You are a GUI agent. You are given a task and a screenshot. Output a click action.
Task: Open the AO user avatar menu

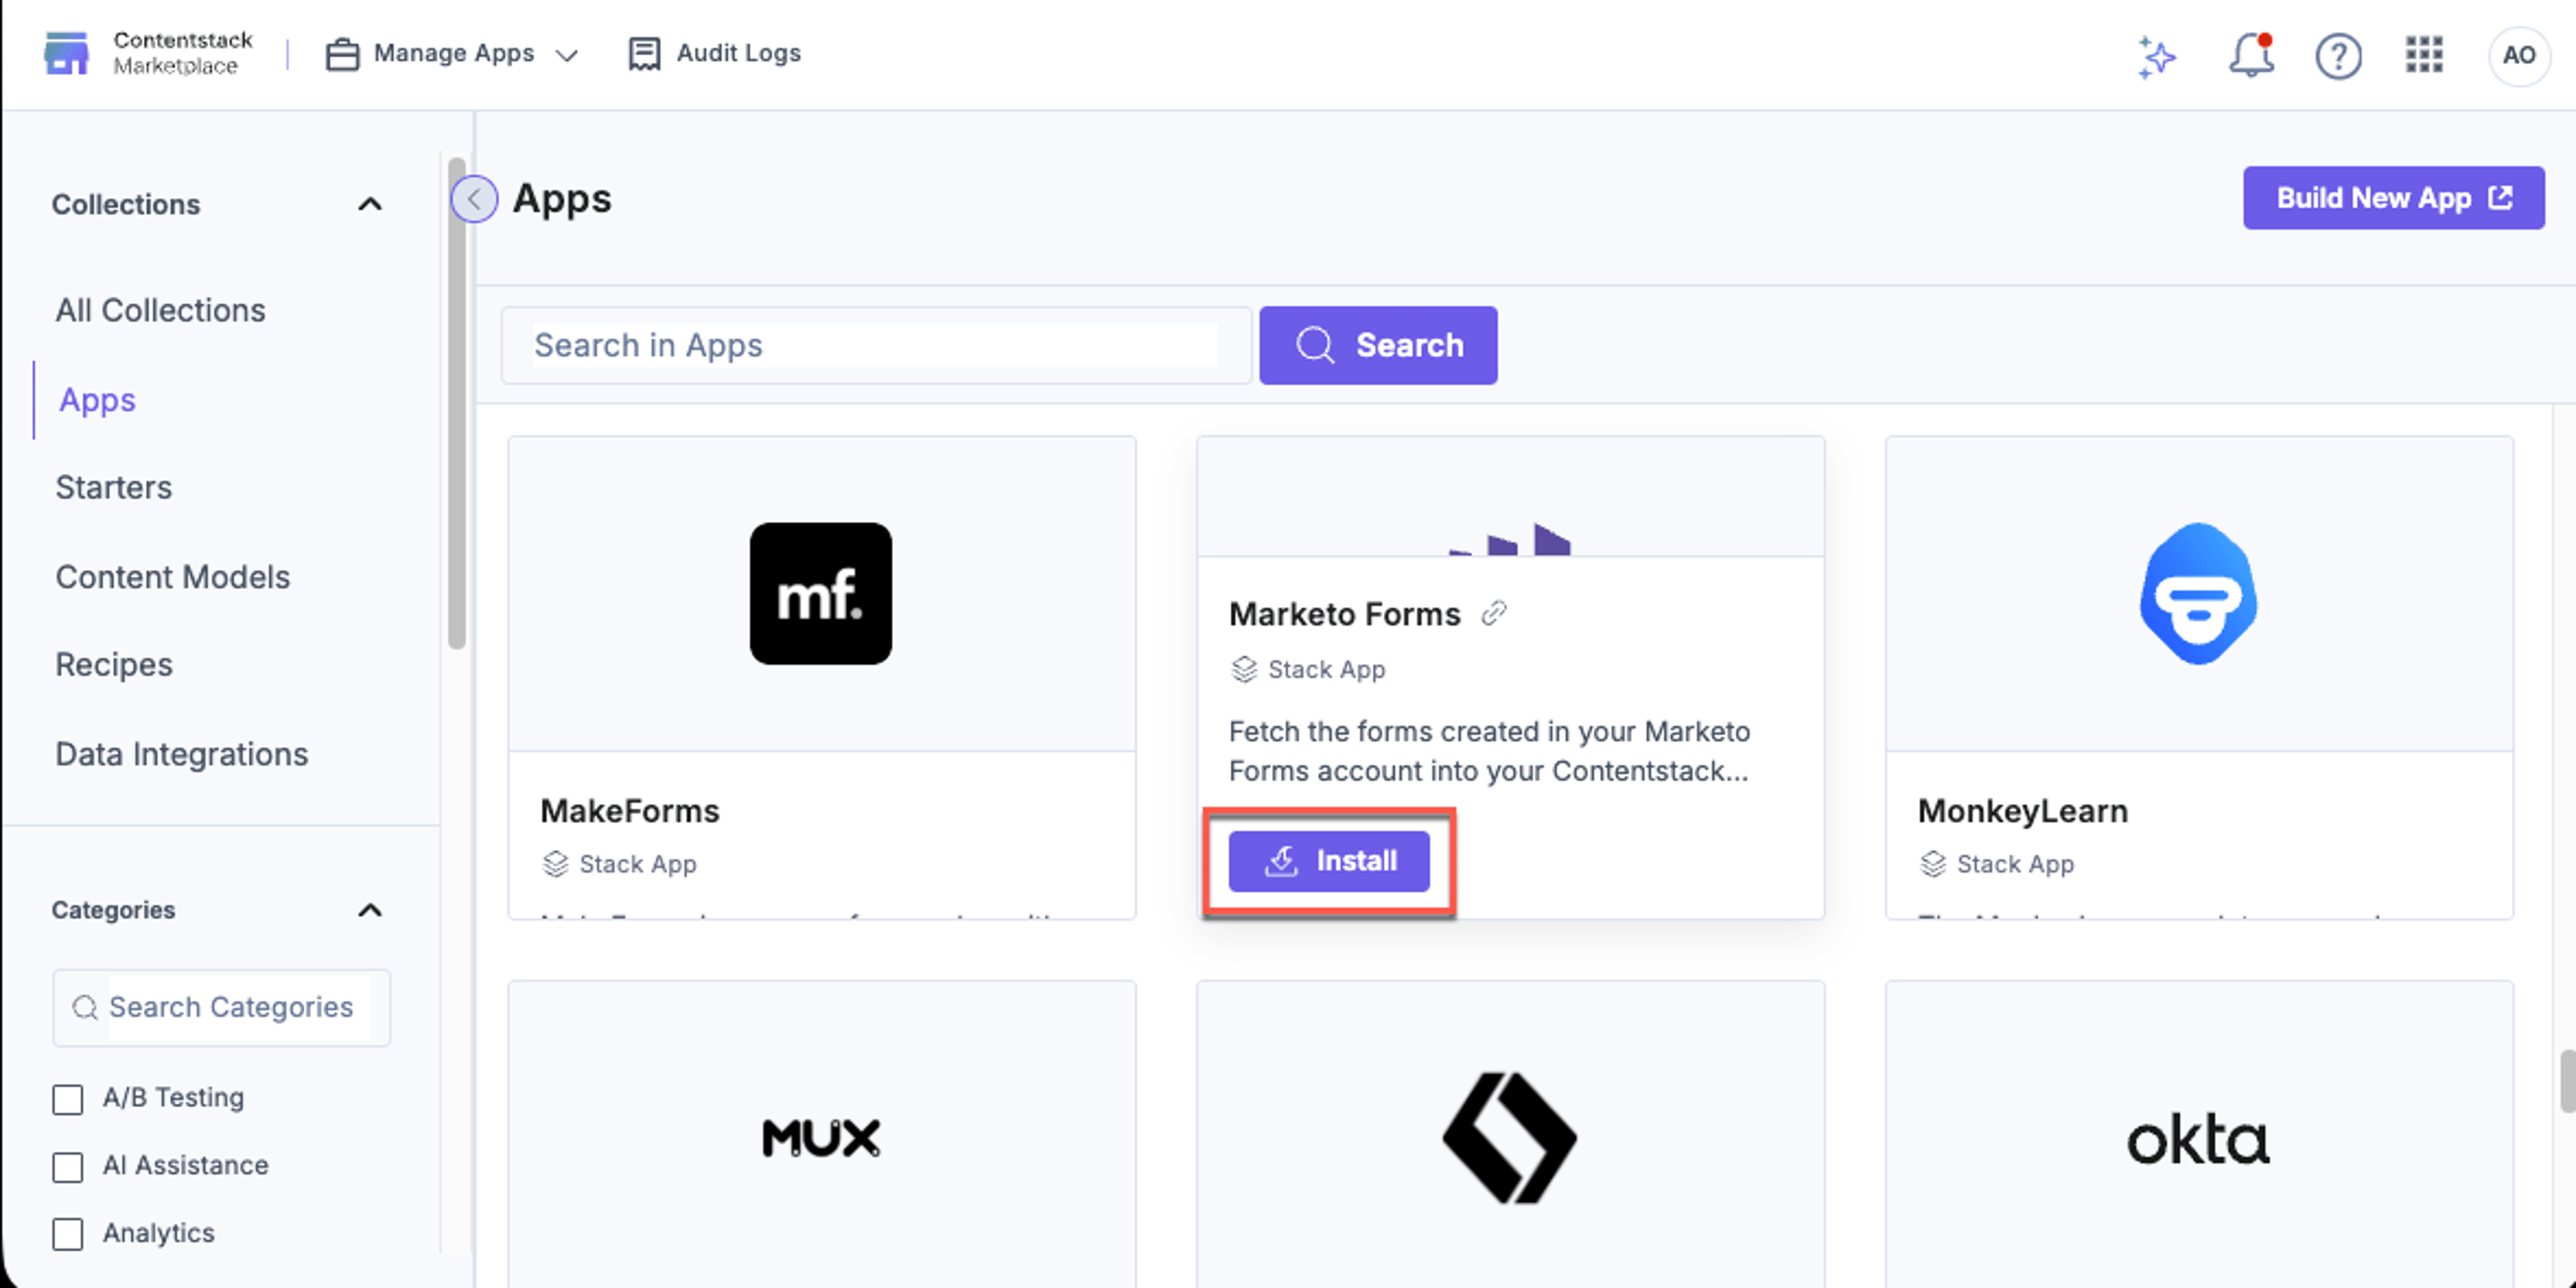2518,55
